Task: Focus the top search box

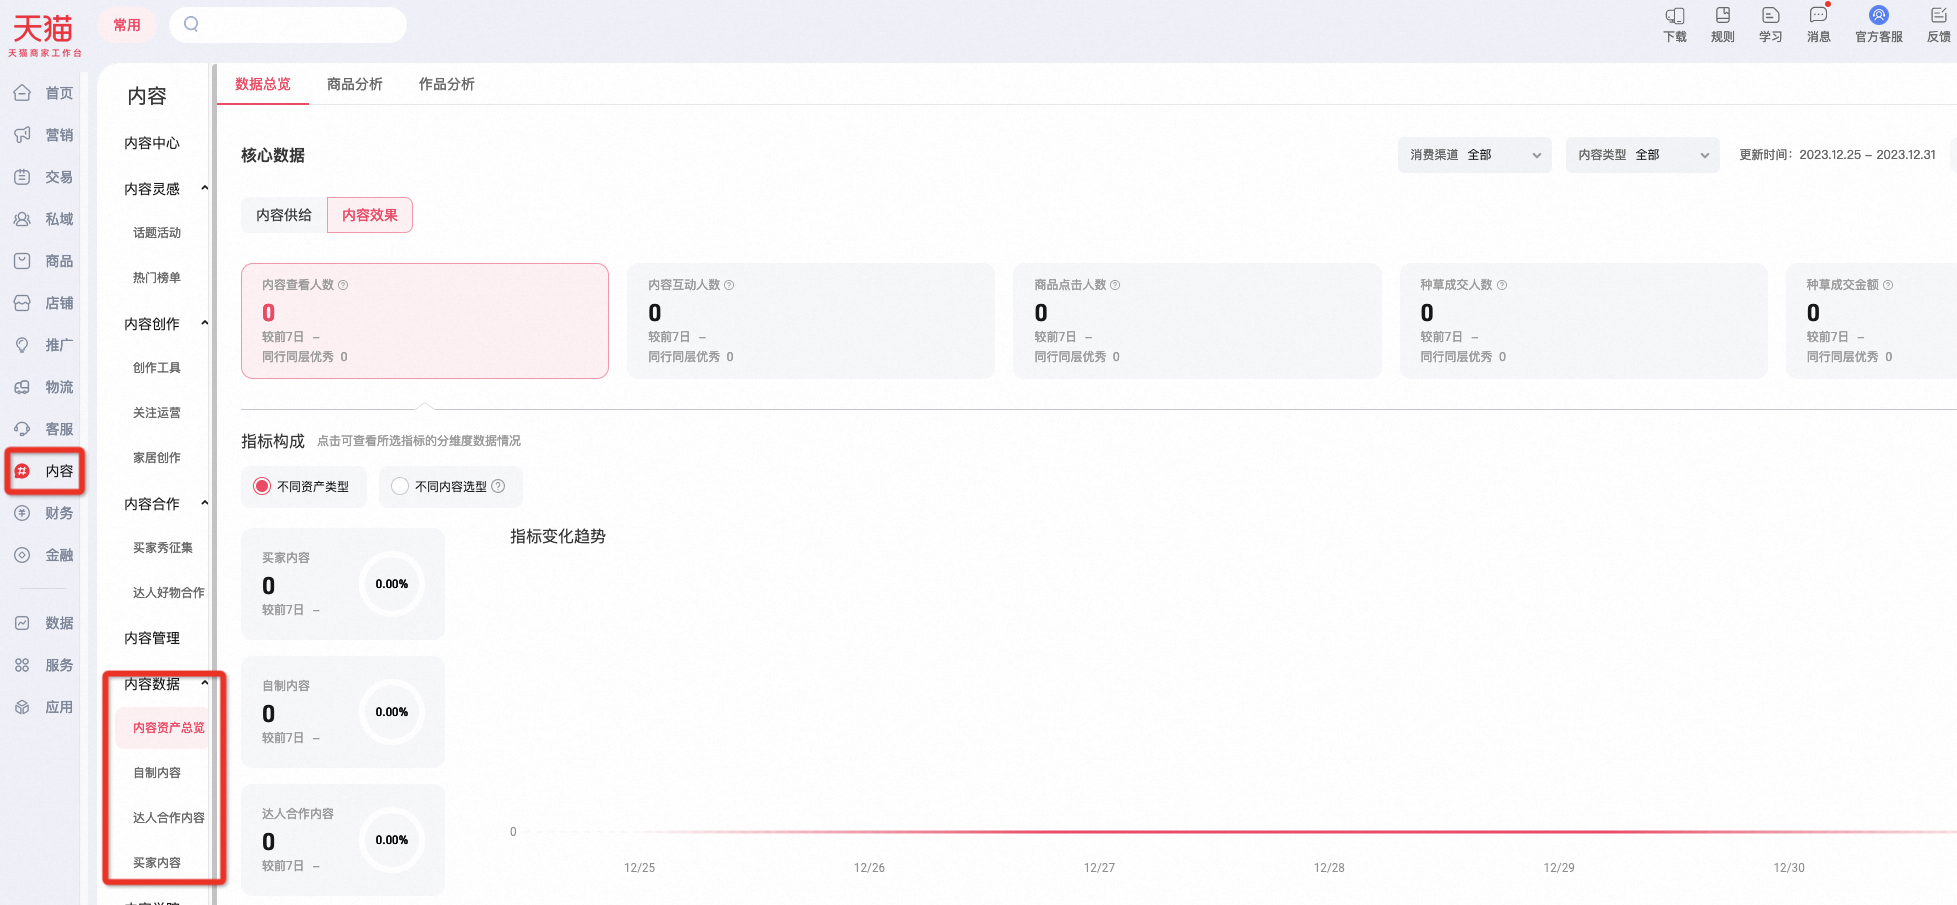Action: (288, 24)
